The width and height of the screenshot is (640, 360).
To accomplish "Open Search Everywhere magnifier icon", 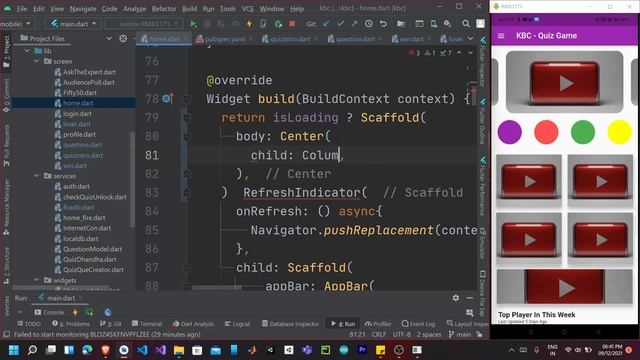I will point(466,24).
